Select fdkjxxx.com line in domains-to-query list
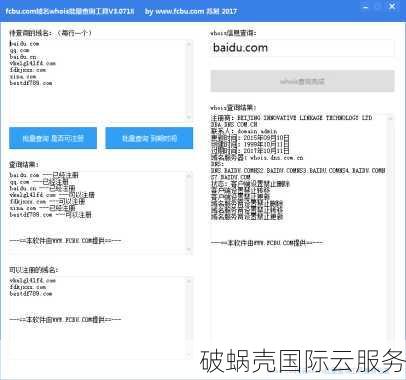406x380 pixels. [28, 70]
